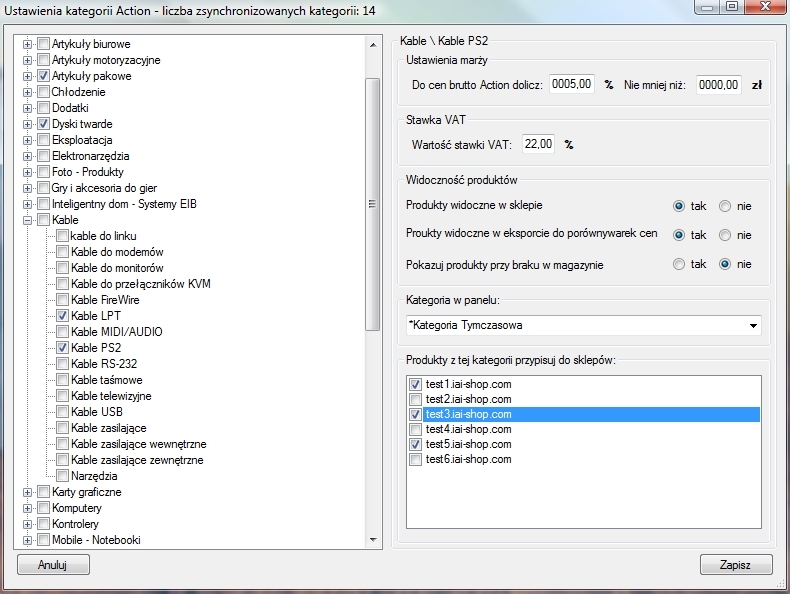The height and width of the screenshot is (594, 790).
Task: Select tak for Produkty widoczne w sklepie
Action: 679,206
